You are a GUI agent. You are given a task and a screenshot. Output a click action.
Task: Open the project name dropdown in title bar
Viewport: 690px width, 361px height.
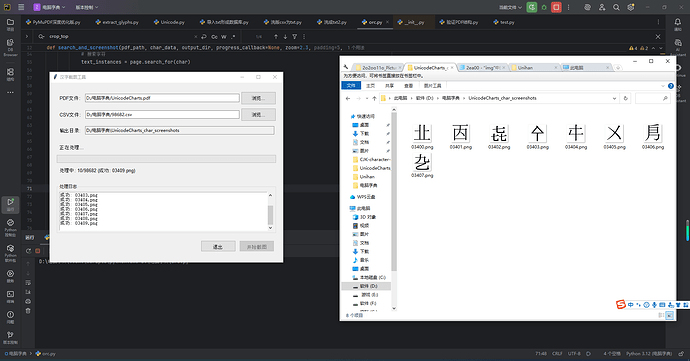click(x=50, y=7)
